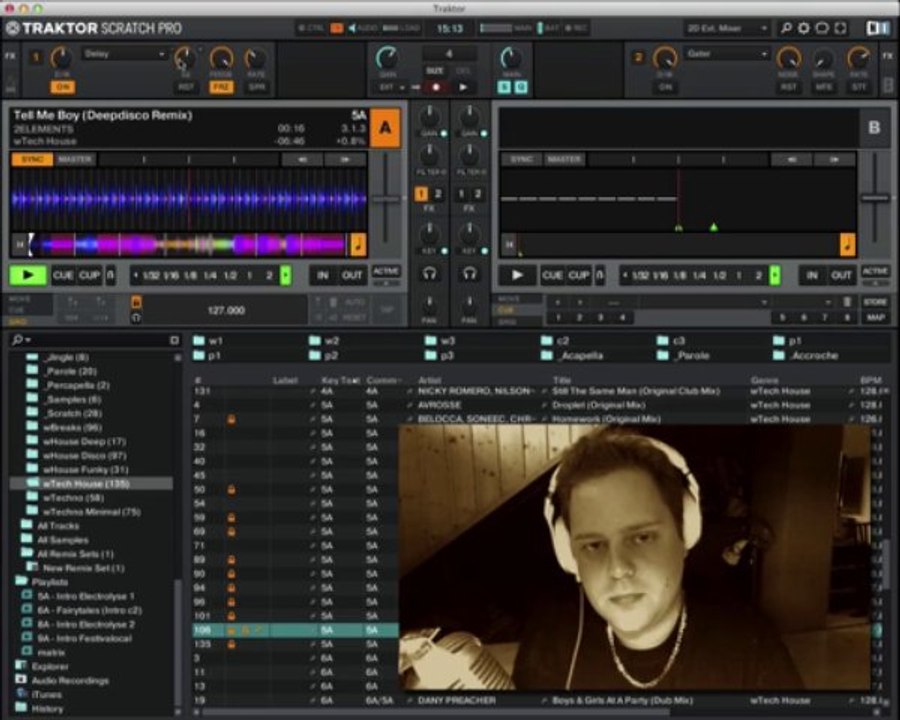Play the audio recorder playback button
Viewport: 900px width, 720px height.
point(463,87)
